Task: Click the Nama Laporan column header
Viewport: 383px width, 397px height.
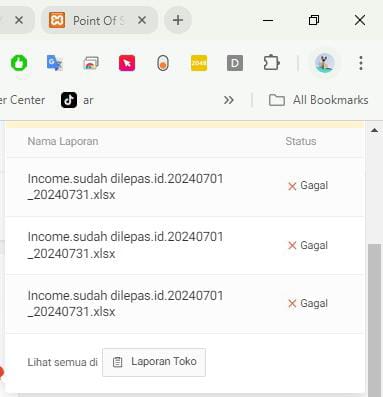Action: click(x=63, y=141)
